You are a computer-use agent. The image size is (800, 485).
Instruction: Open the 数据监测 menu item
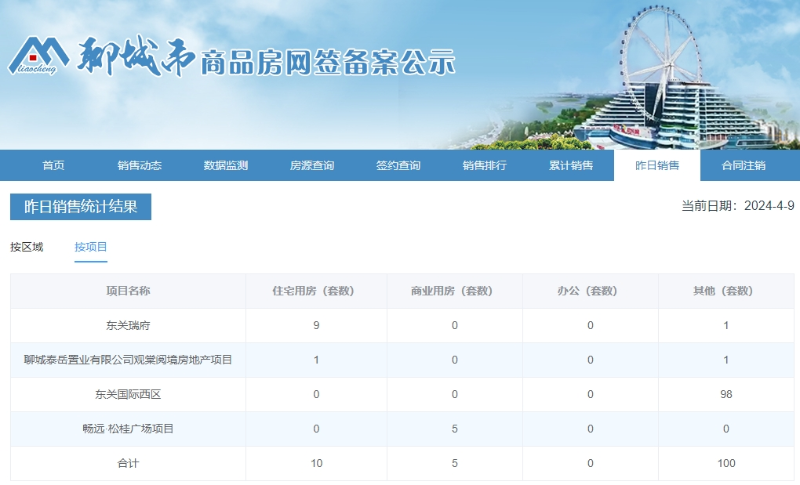pos(225,166)
